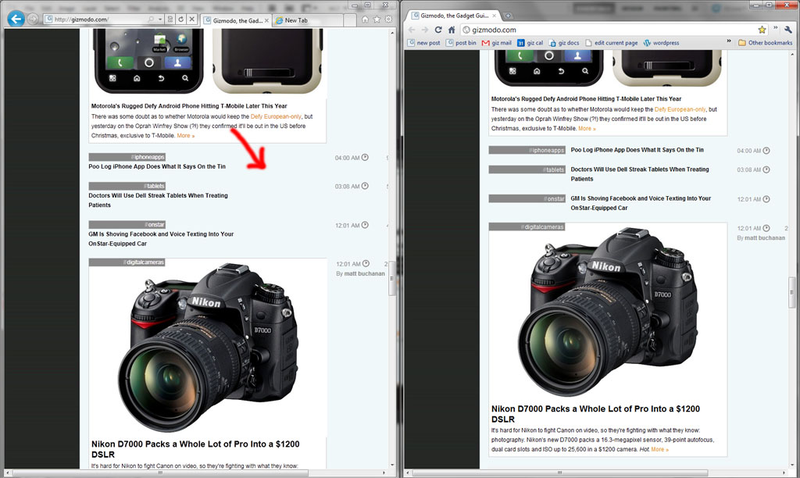Screen dimensions: 800x478
Task: Open the IE address bar dropdown arrow
Action: coord(160,19)
